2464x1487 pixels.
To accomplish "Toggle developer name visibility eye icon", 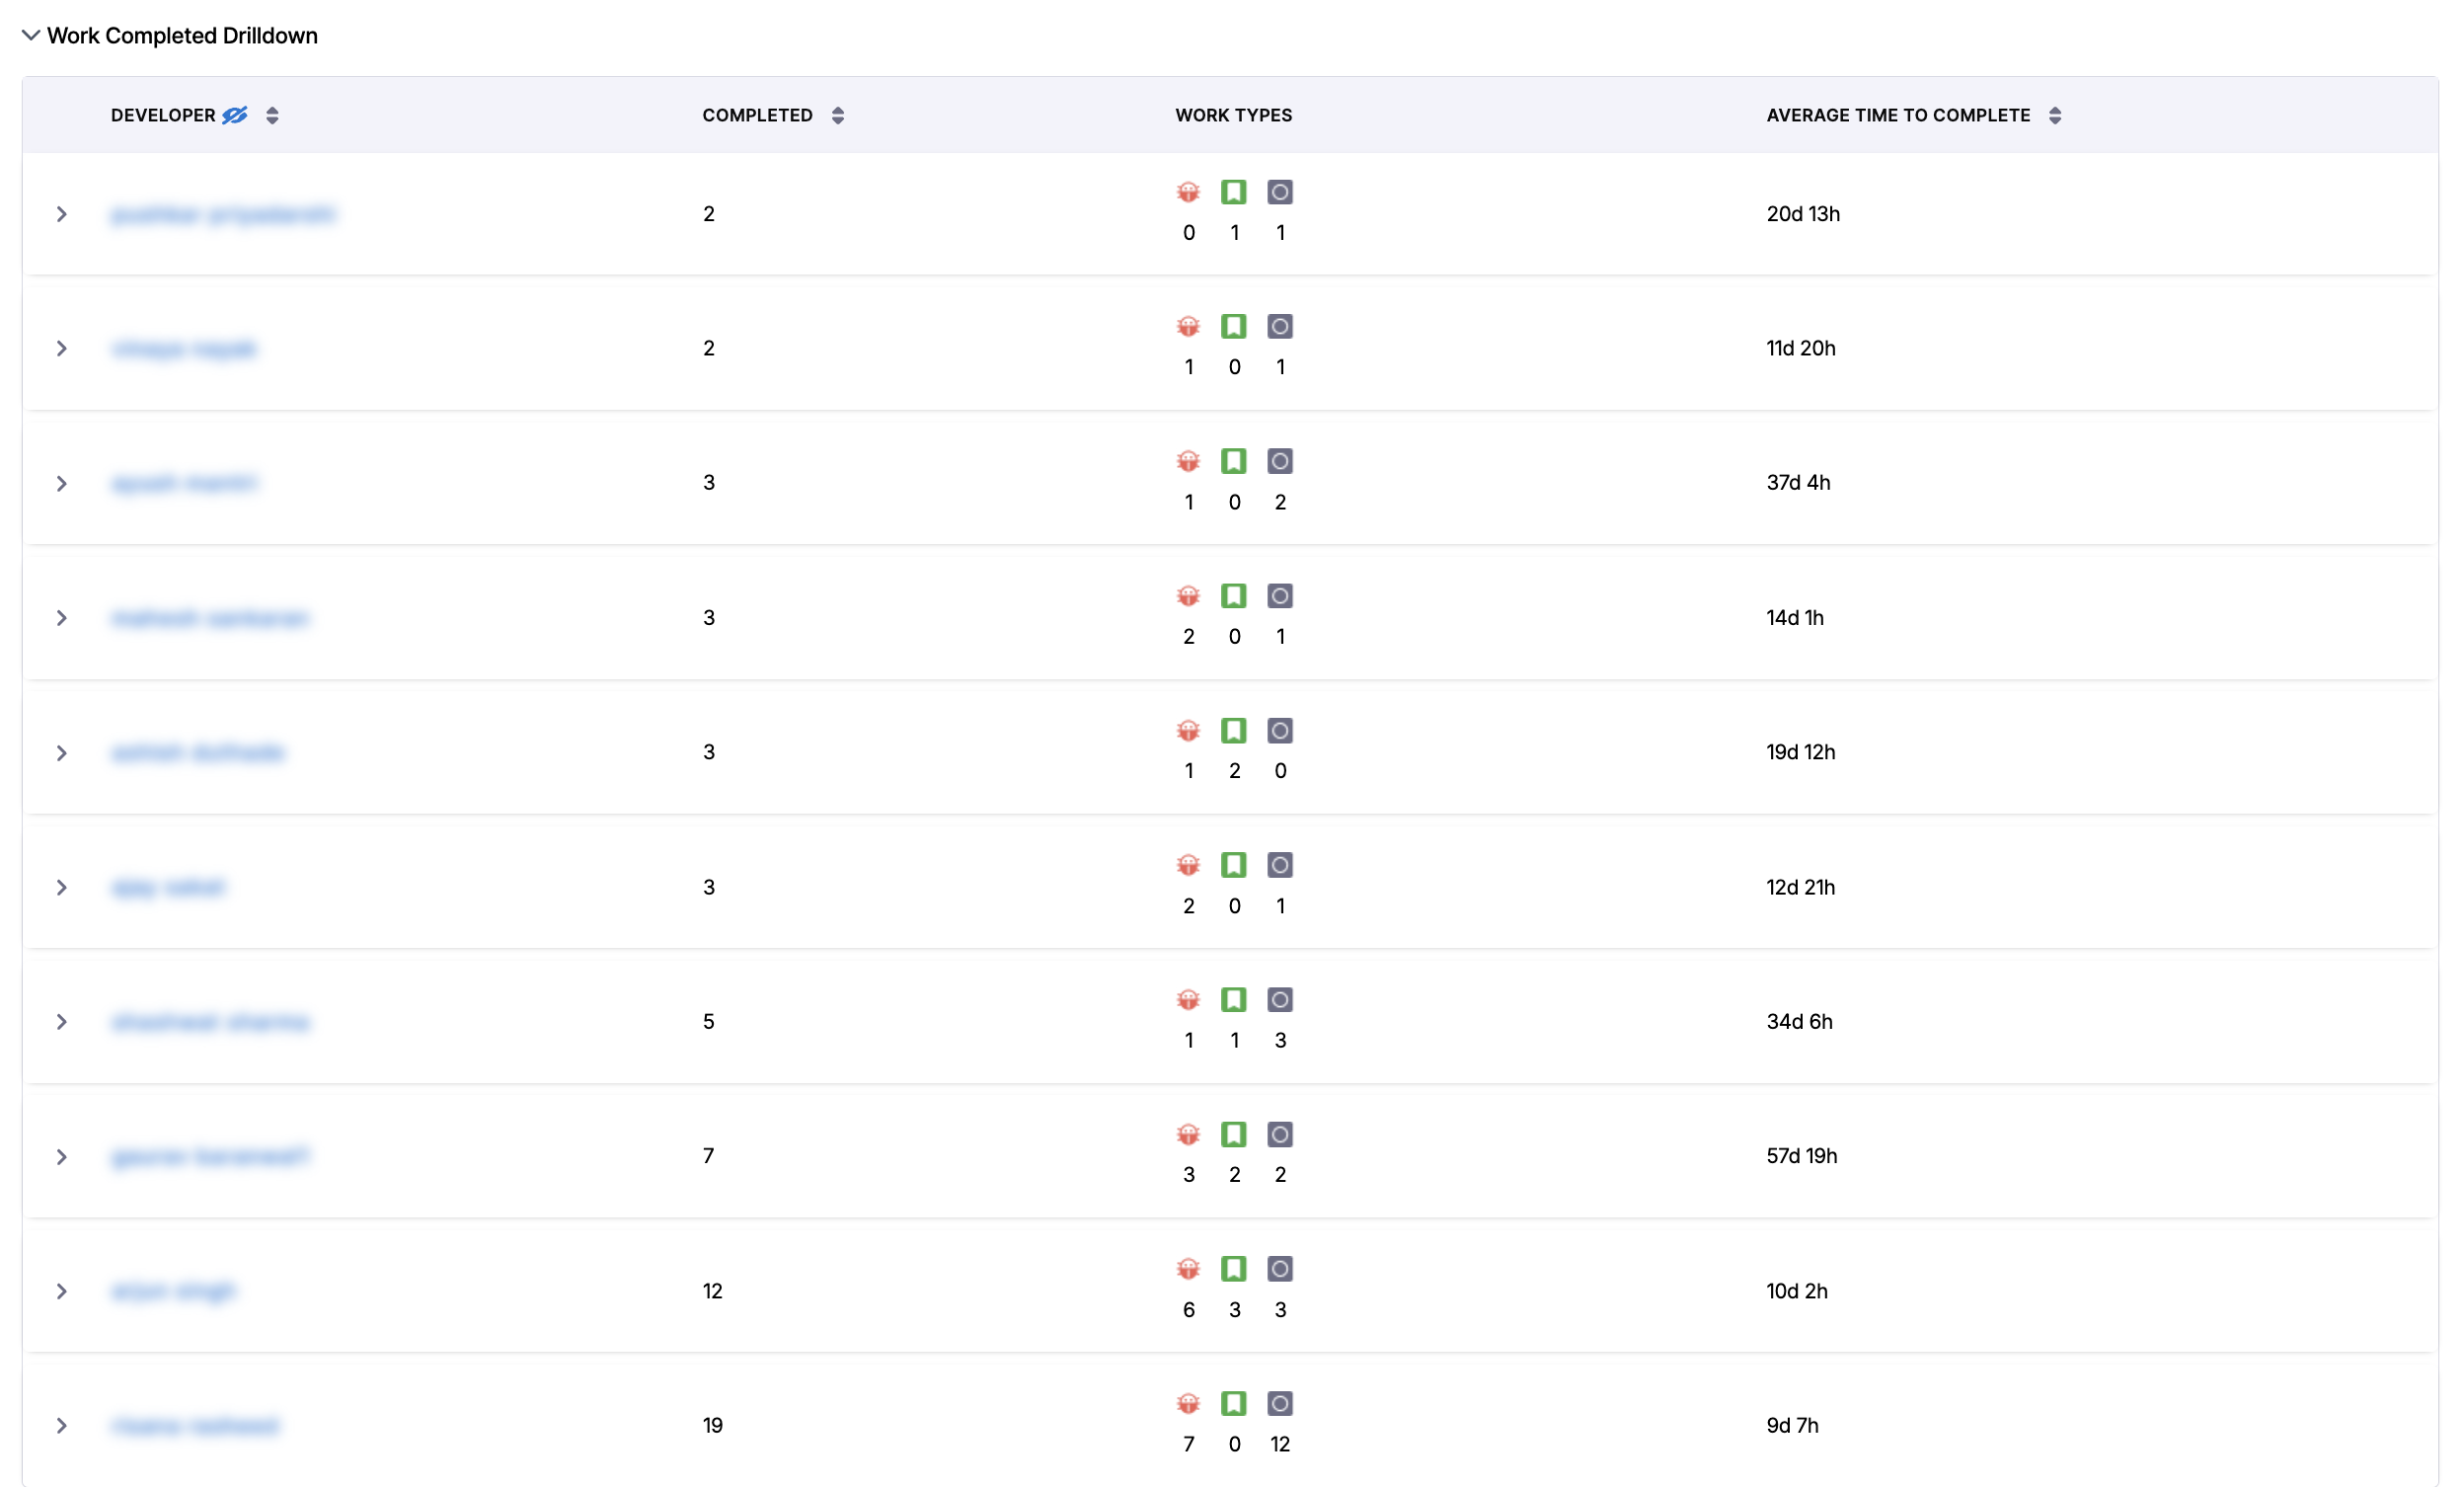I will (x=235, y=115).
